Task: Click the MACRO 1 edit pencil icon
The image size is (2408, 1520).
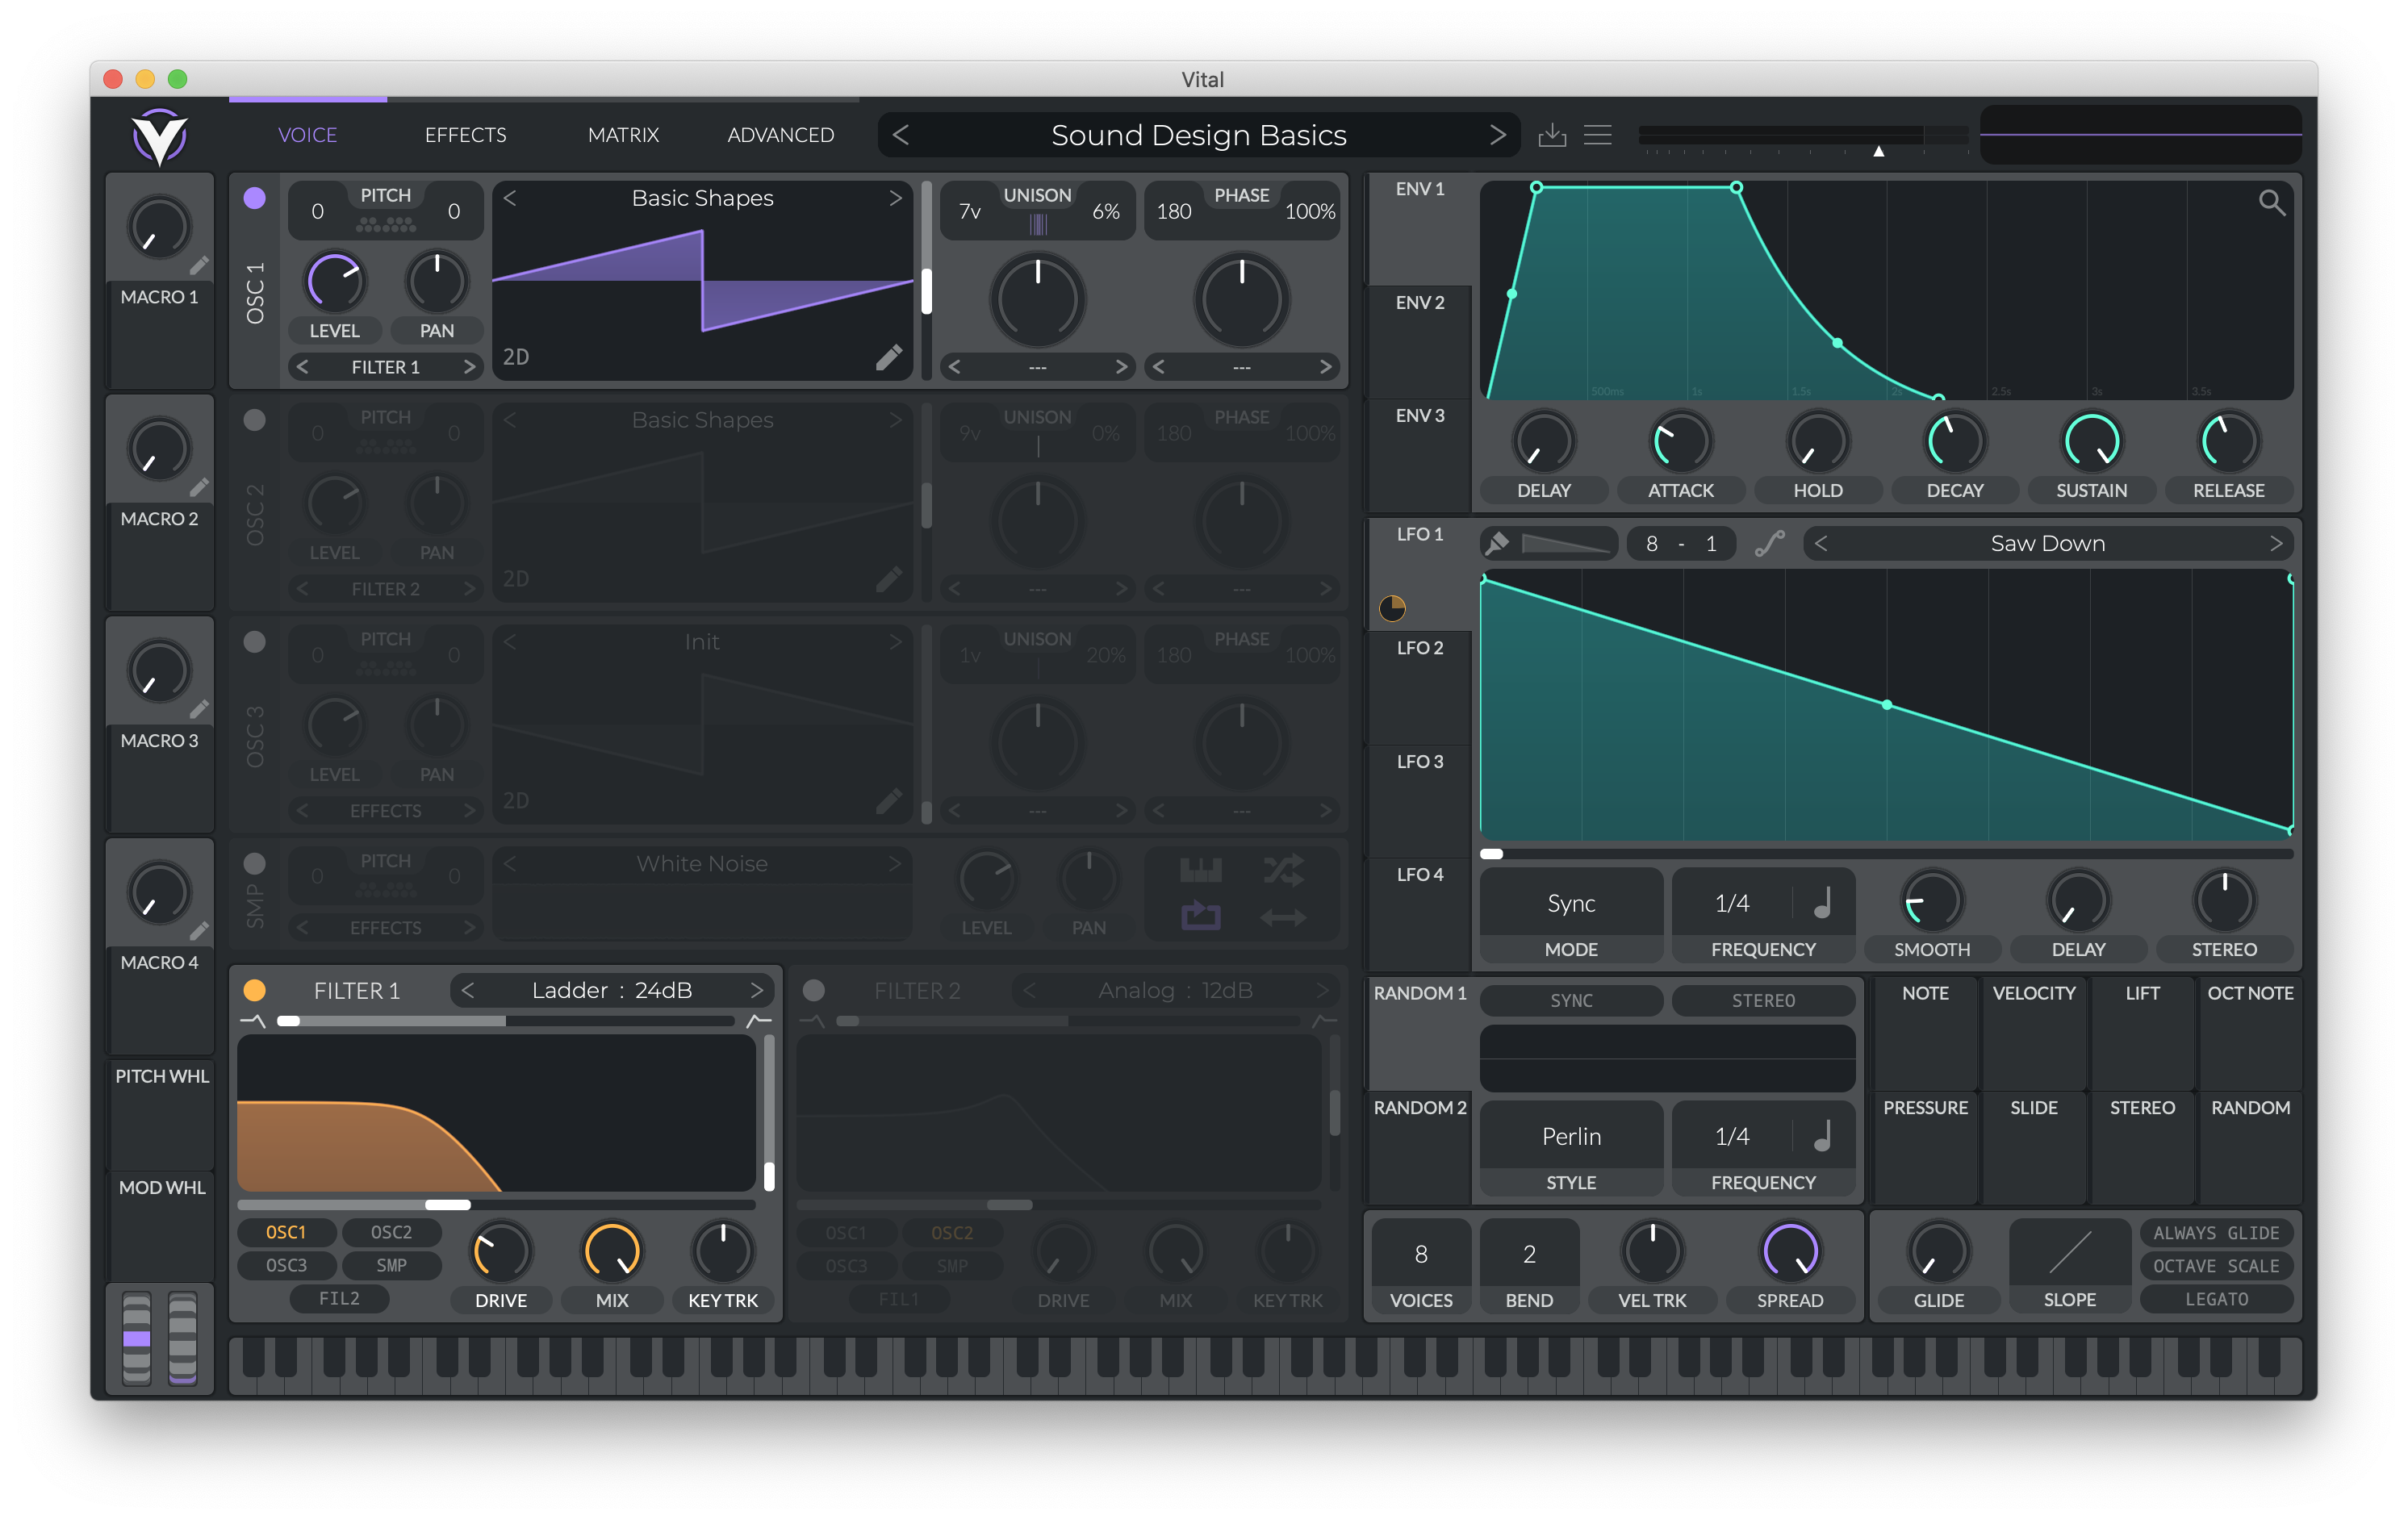Action: (x=199, y=265)
